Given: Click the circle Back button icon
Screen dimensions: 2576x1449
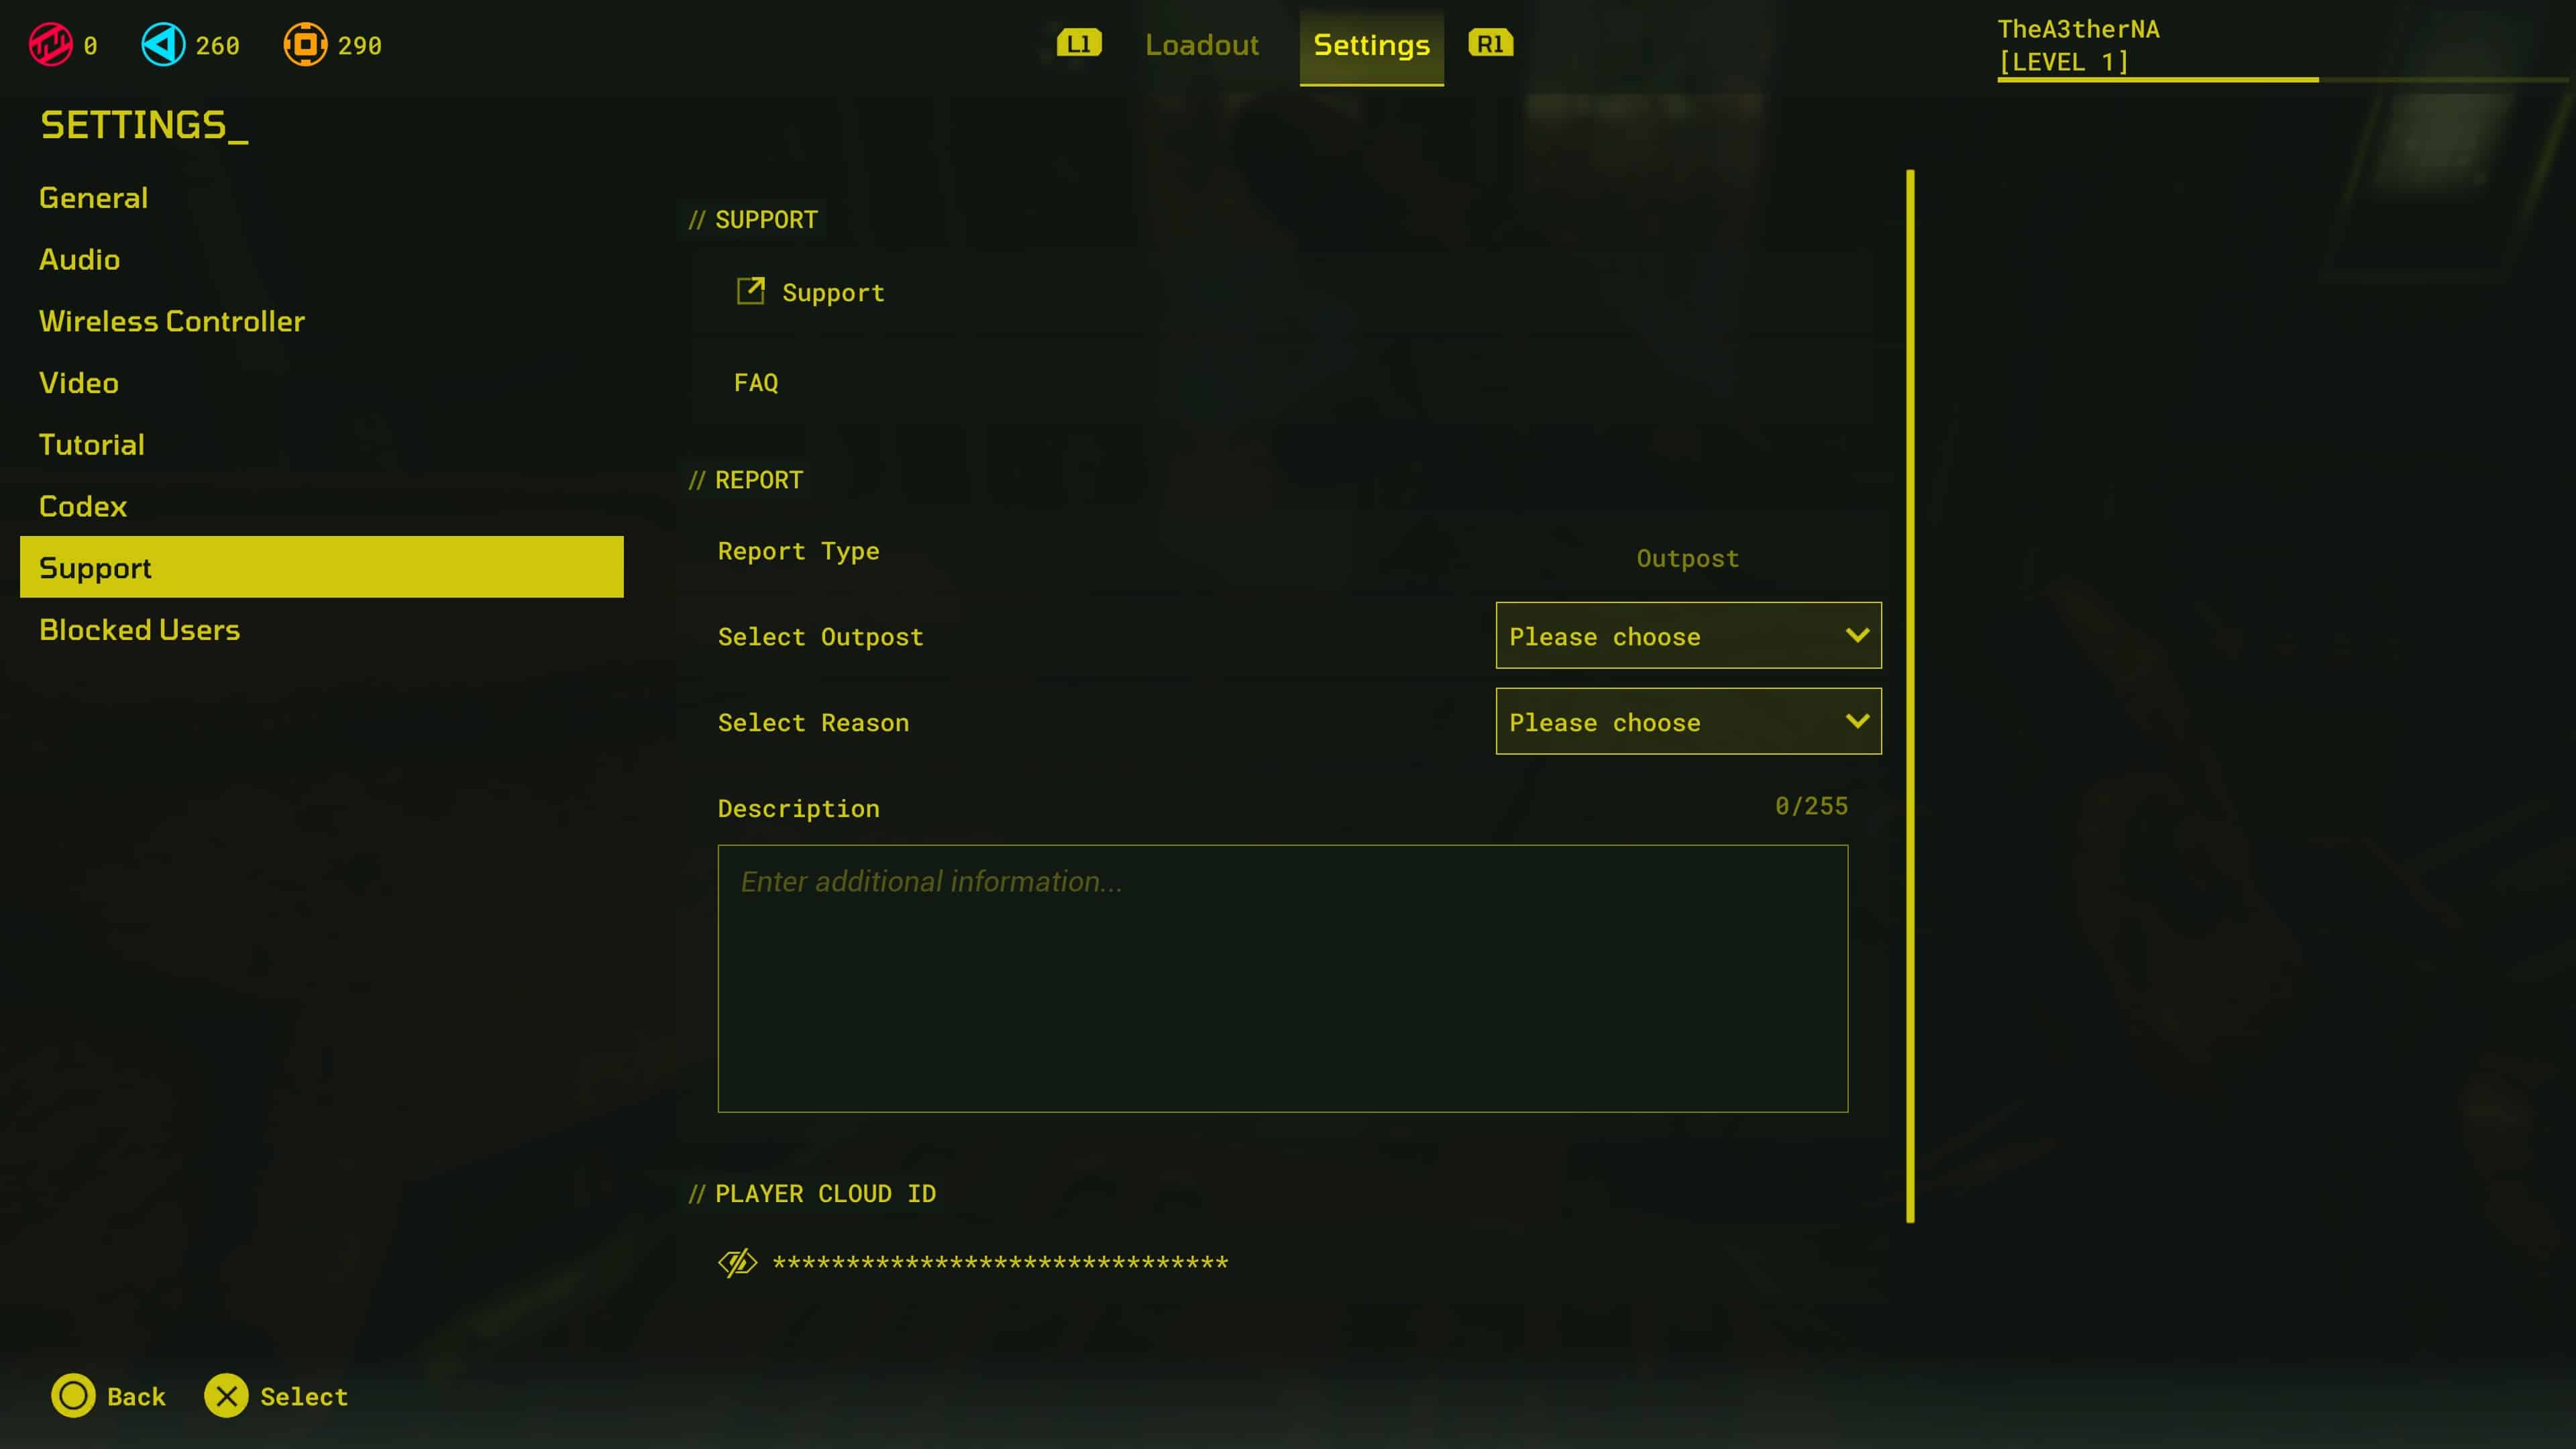Looking at the screenshot, I should pos(73,1396).
